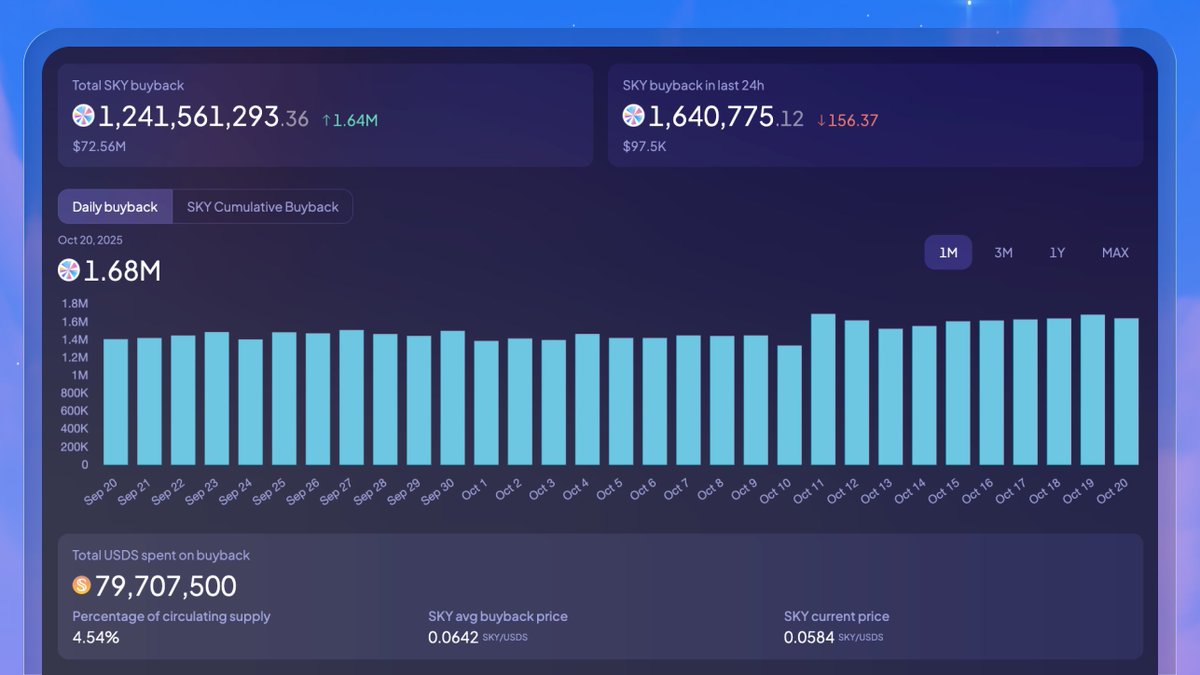Switch to the Daily buyback tab
The width and height of the screenshot is (1200, 675).
[115, 207]
